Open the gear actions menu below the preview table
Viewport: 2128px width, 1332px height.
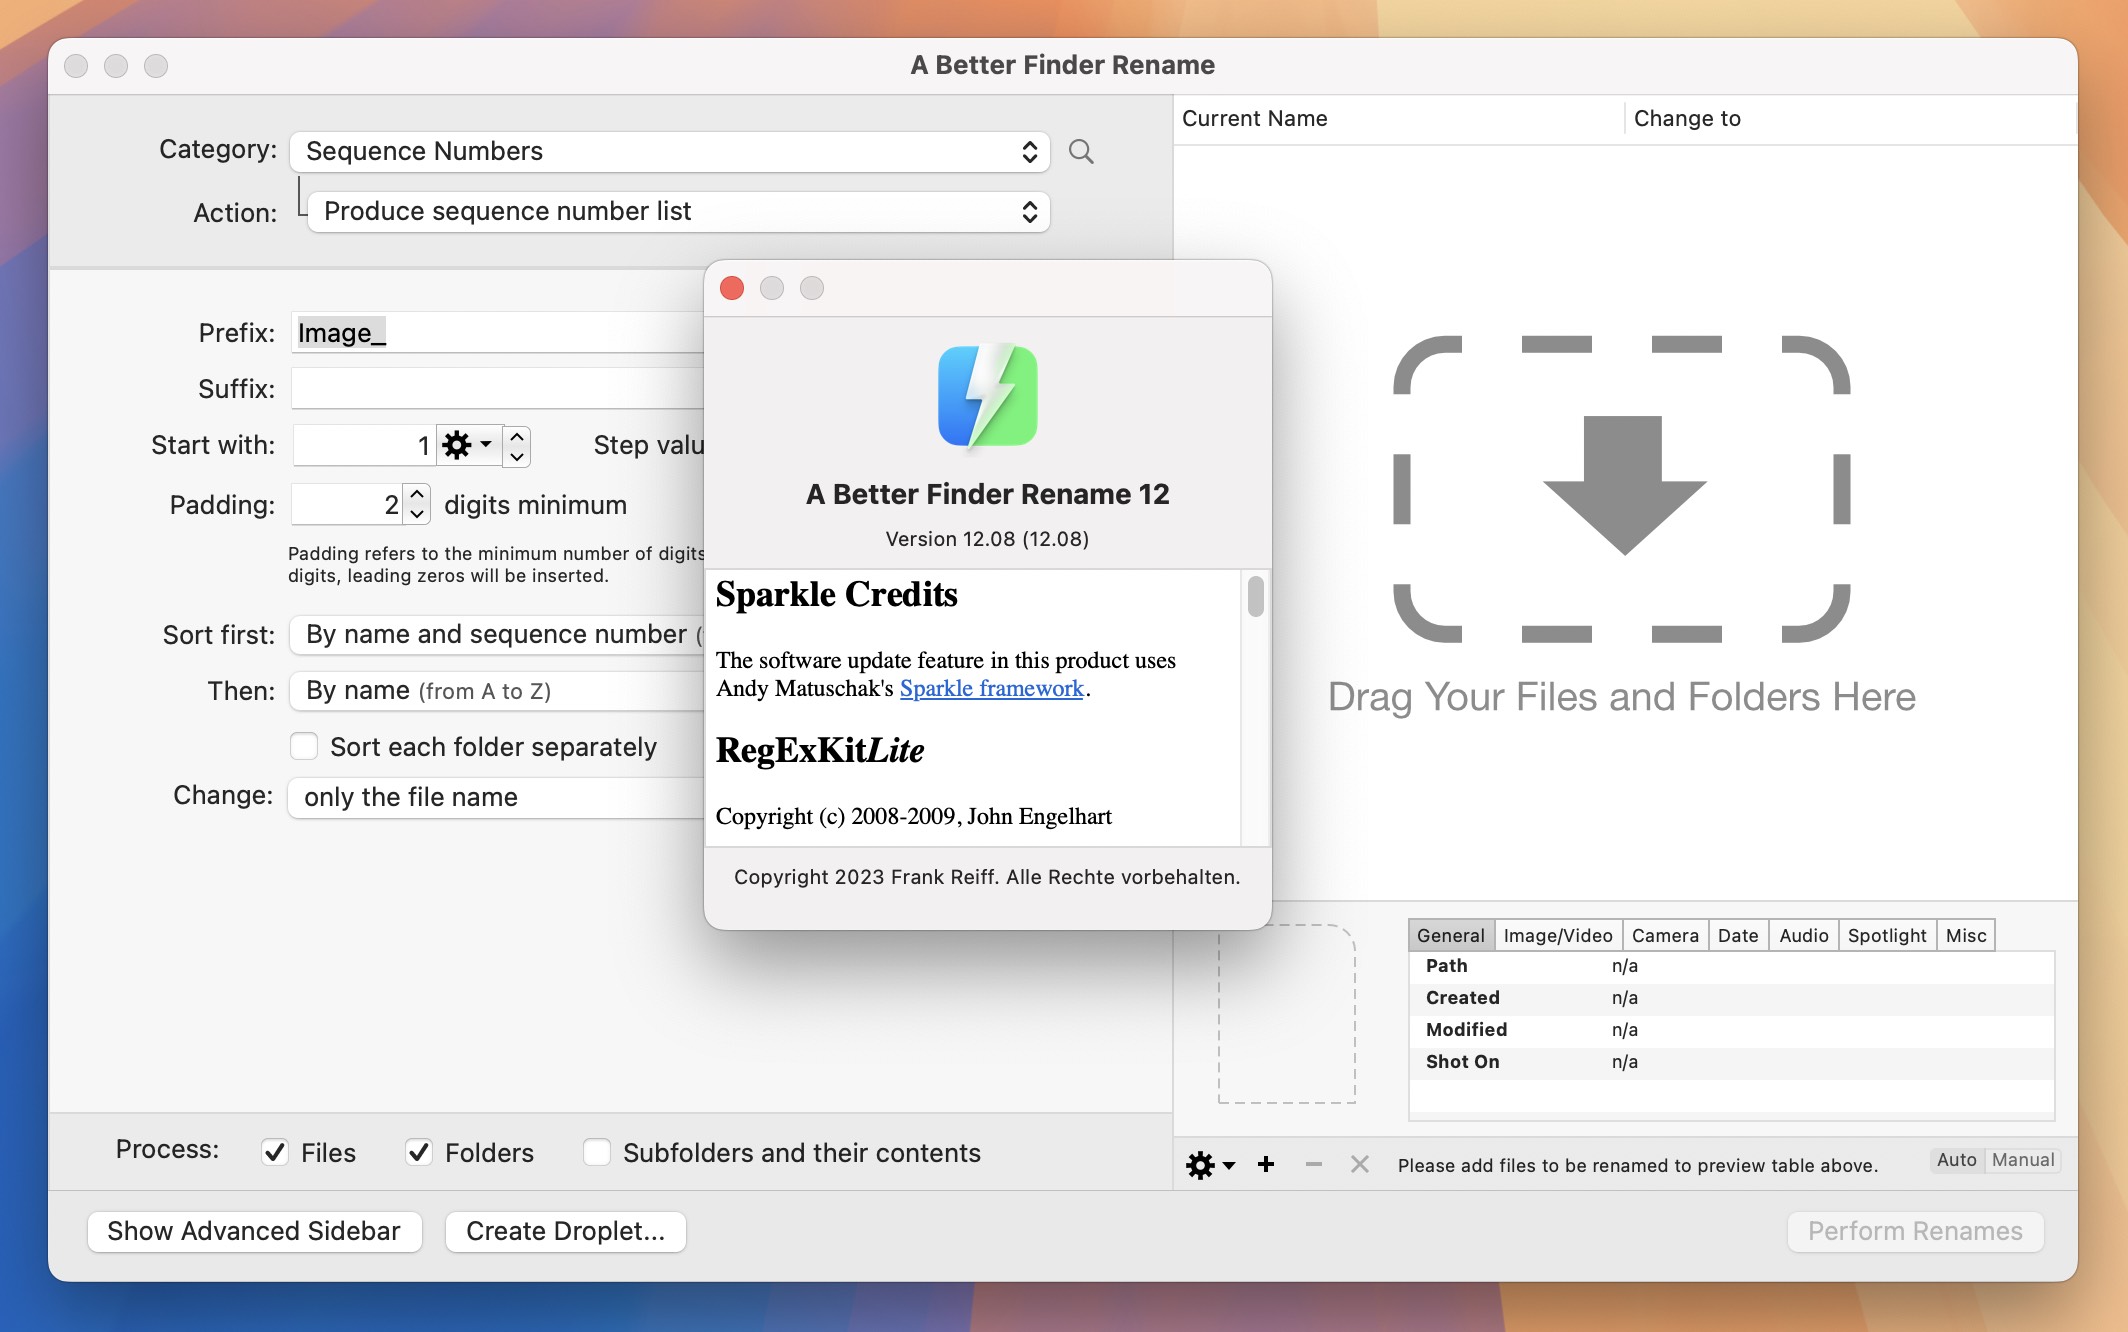pyautogui.click(x=1210, y=1165)
